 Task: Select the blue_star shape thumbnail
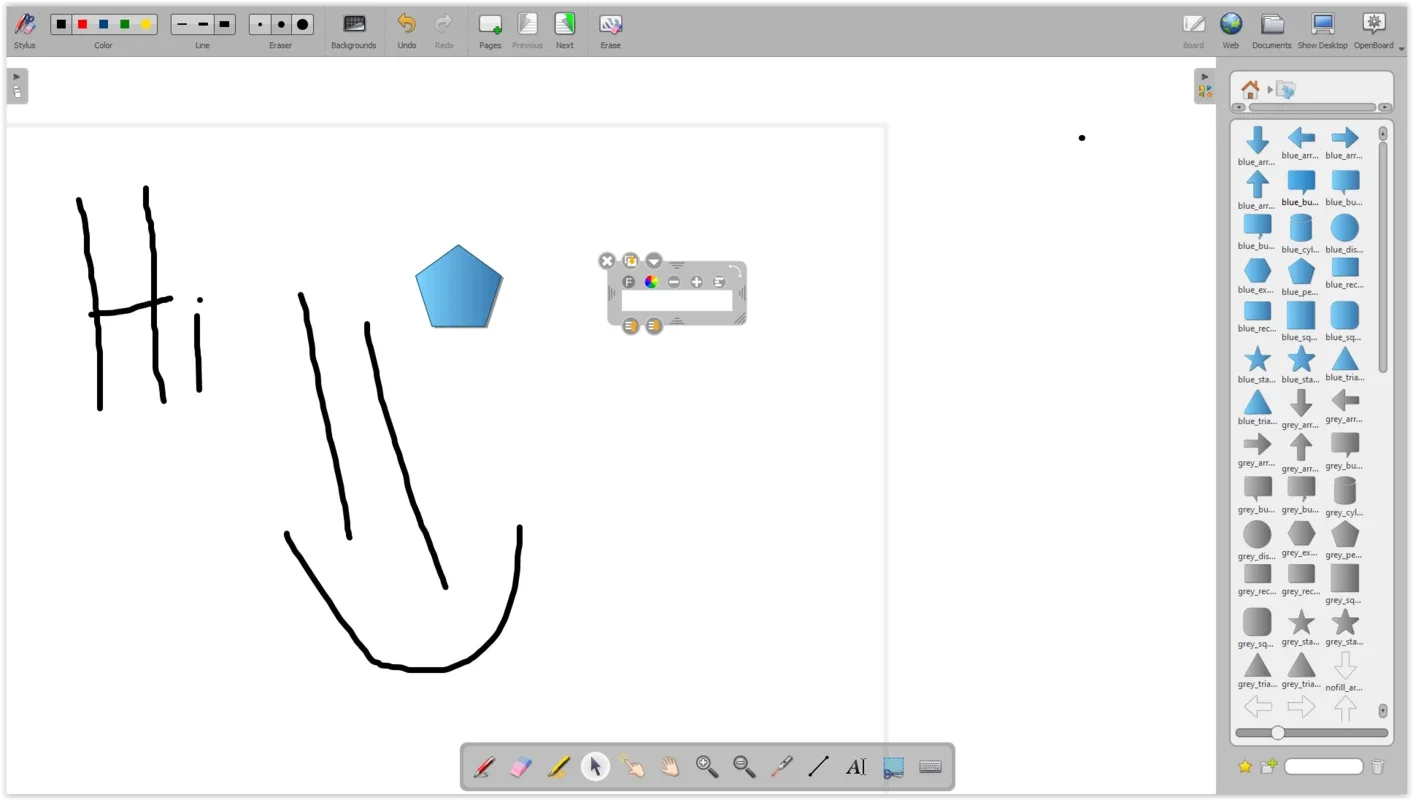(x=1256, y=361)
